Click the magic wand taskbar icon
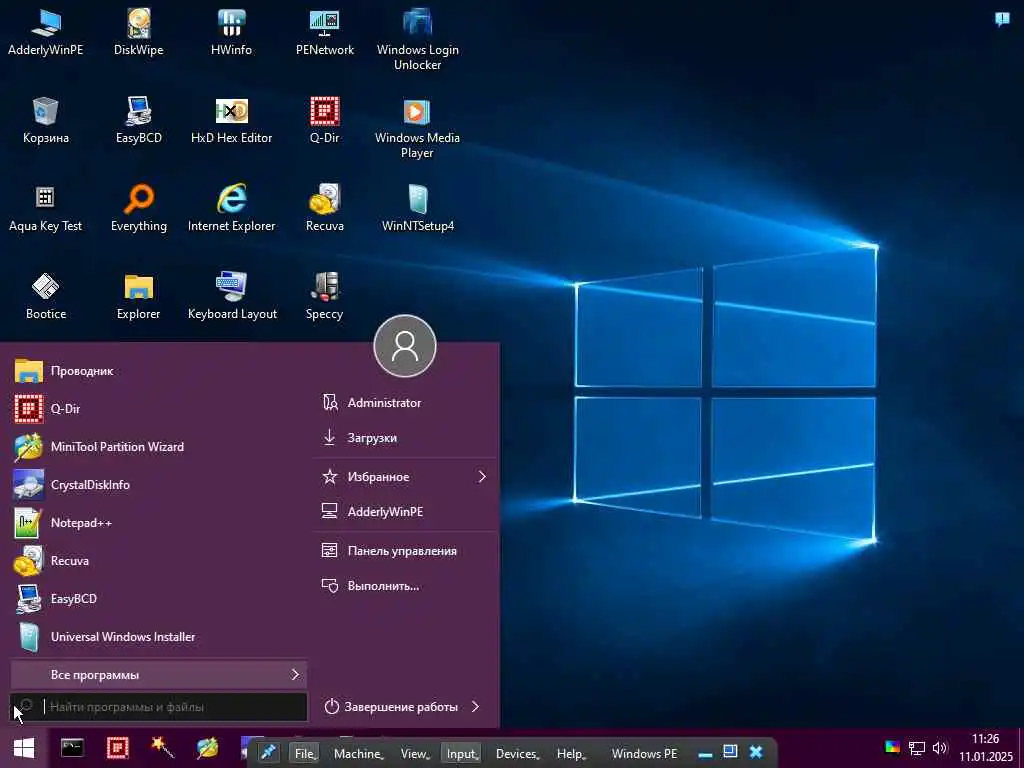This screenshot has height=768, width=1024. click(x=162, y=748)
